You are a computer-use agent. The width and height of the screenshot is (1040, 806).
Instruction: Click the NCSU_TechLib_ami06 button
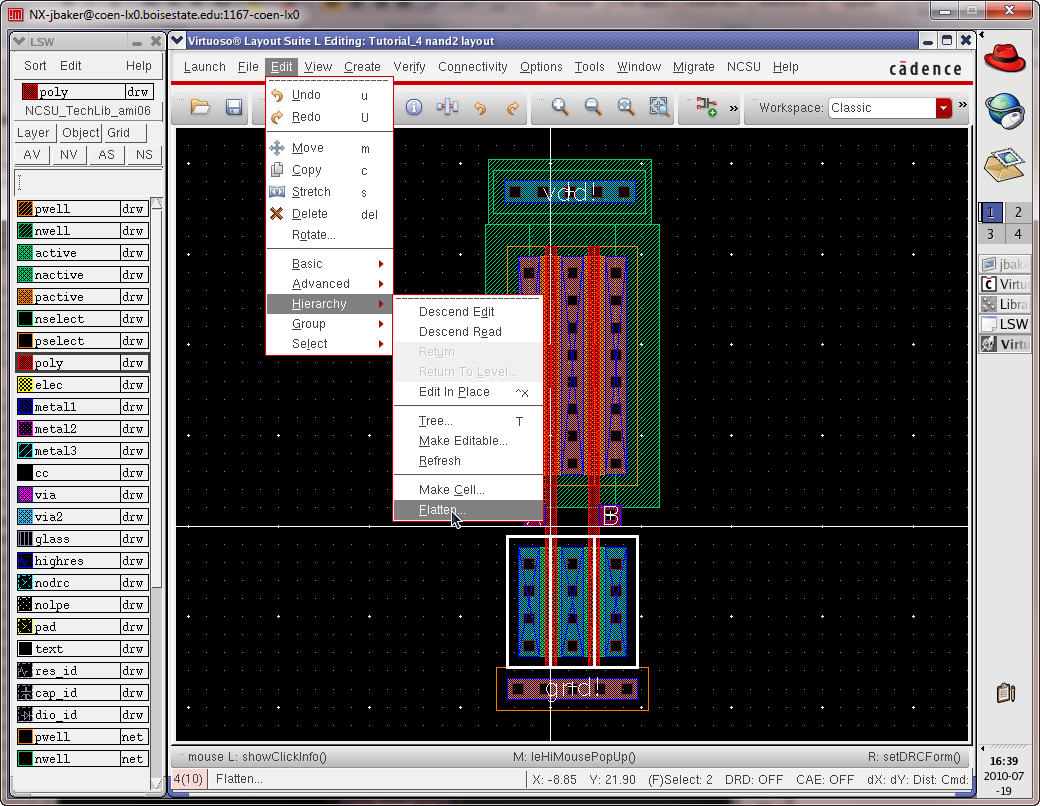tap(88, 111)
